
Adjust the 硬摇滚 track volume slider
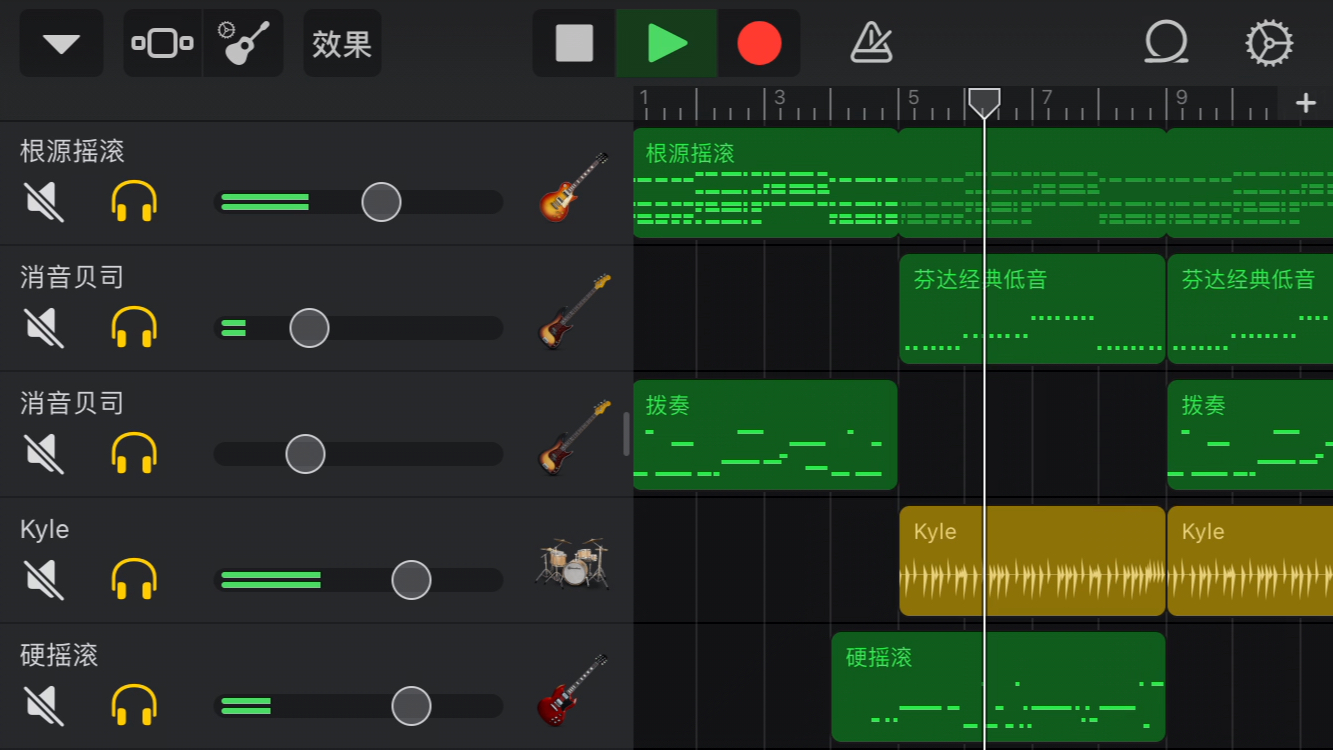[411, 706]
